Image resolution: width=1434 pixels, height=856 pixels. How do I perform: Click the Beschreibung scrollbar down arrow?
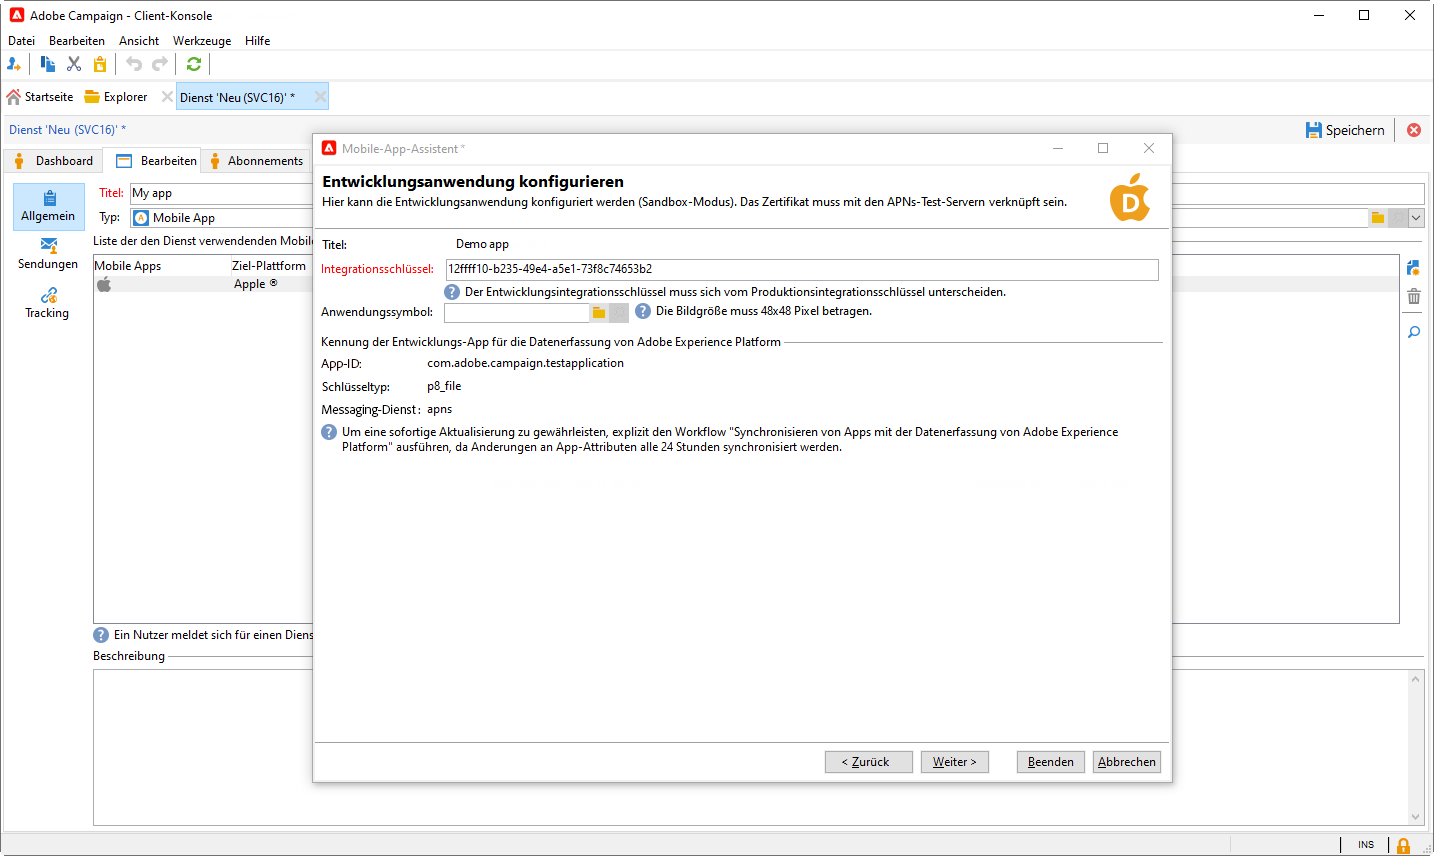coord(1415,817)
